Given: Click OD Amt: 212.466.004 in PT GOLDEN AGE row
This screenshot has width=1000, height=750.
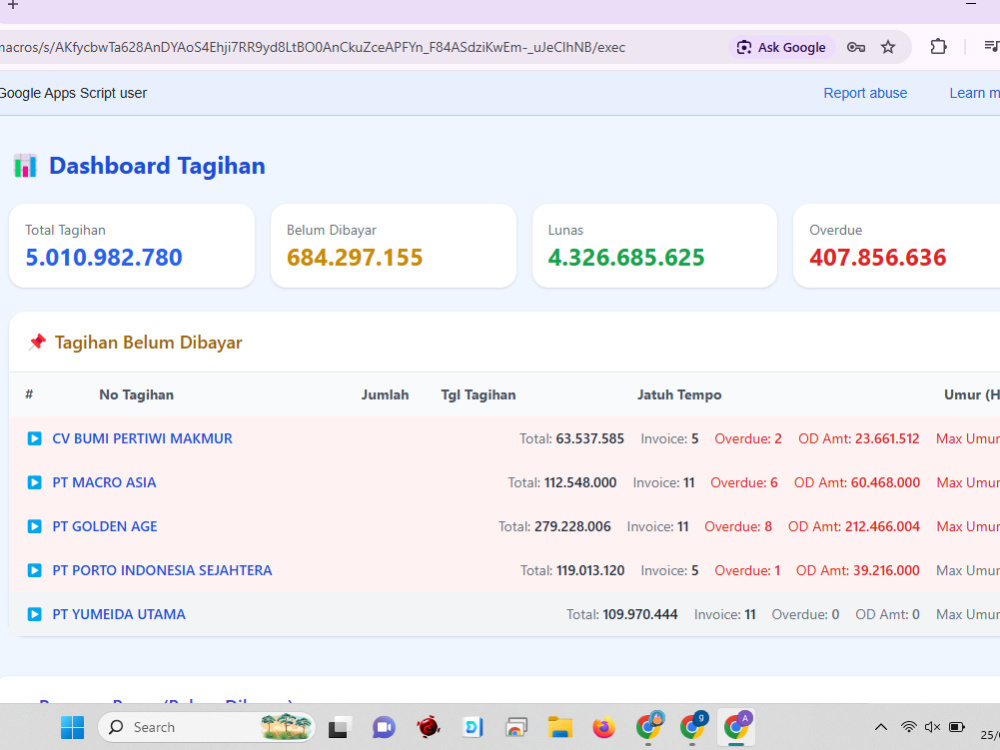Looking at the screenshot, I should click(x=854, y=527).
